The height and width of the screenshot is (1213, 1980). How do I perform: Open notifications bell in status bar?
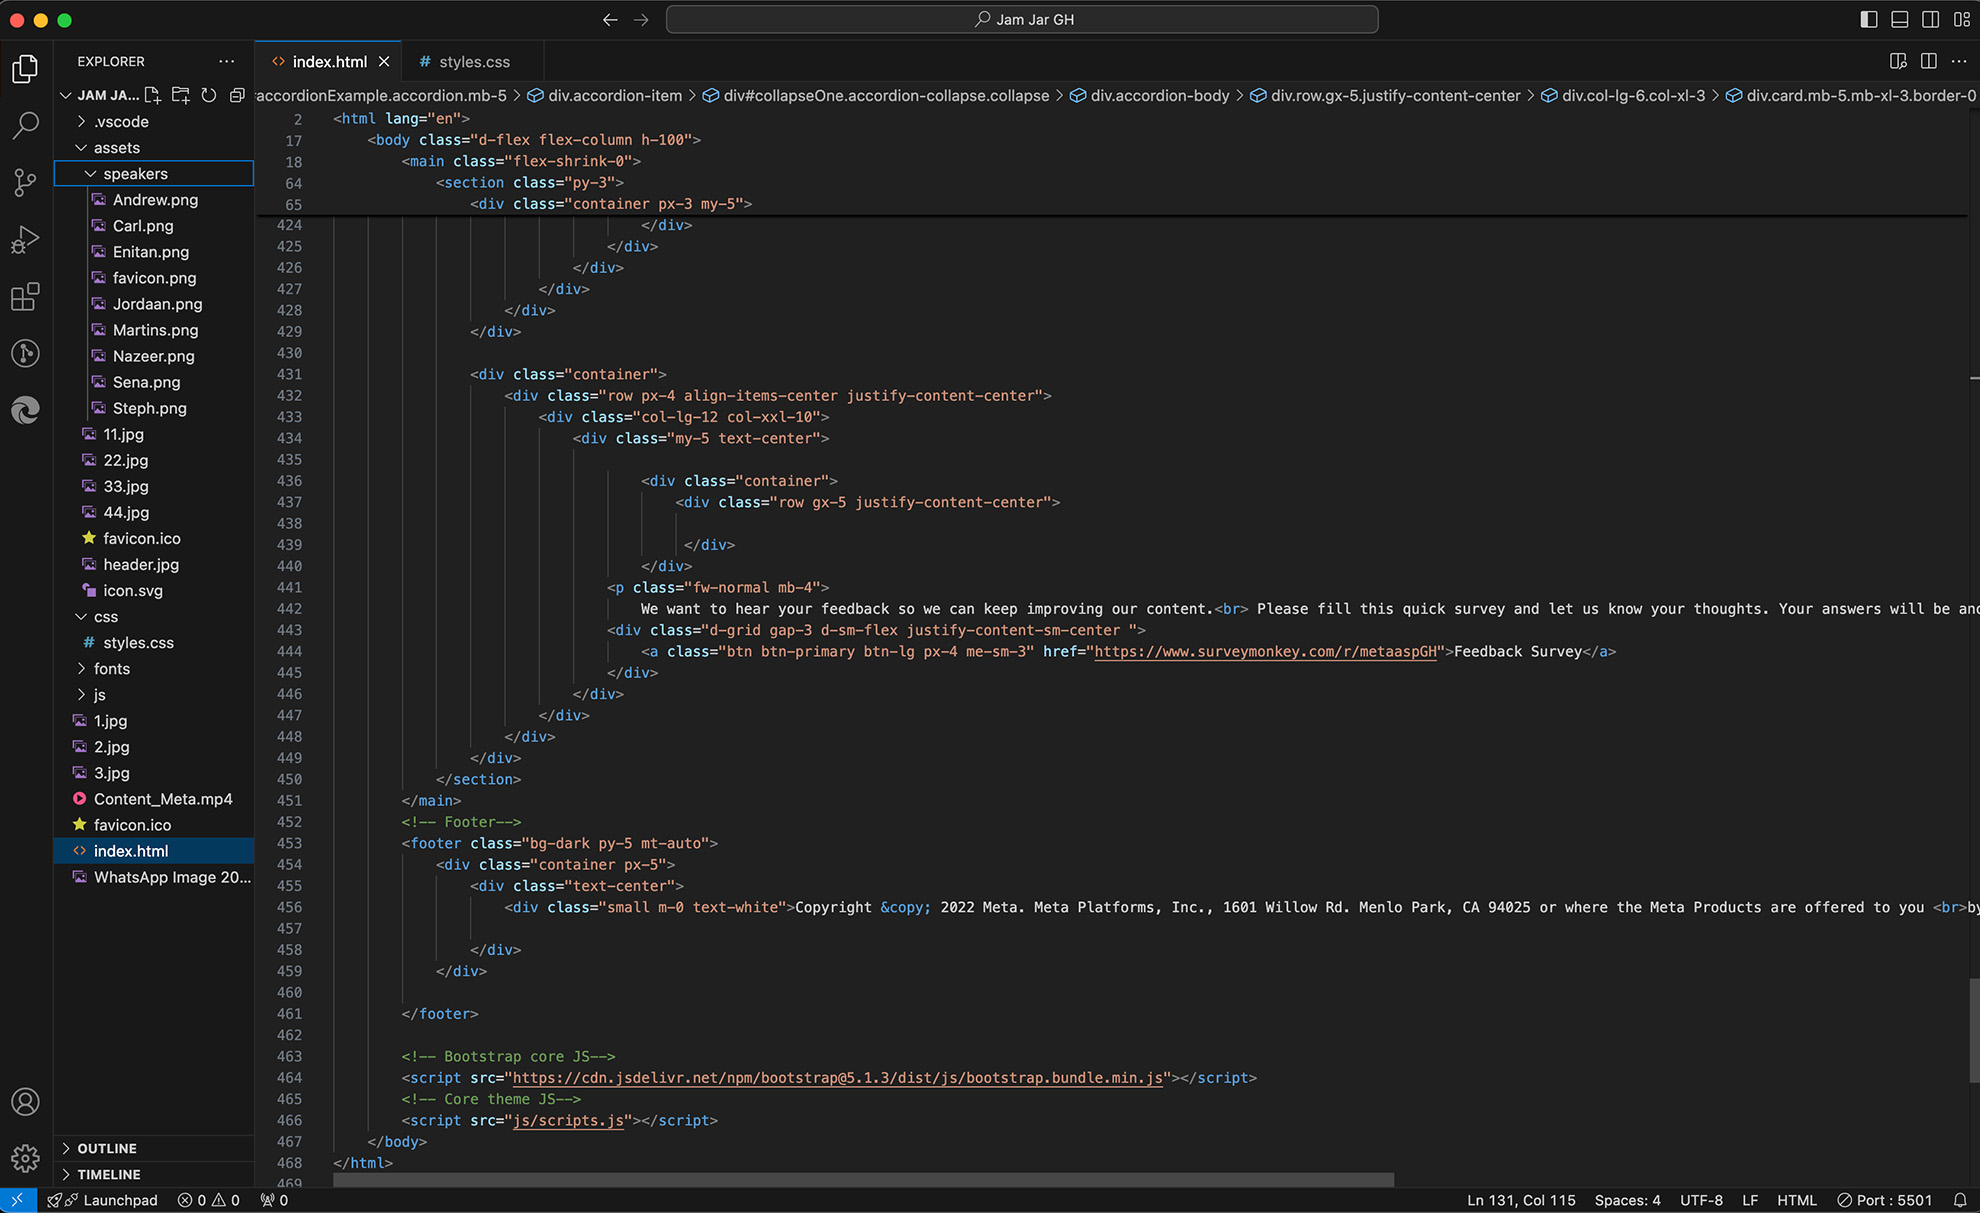coord(1960,1200)
